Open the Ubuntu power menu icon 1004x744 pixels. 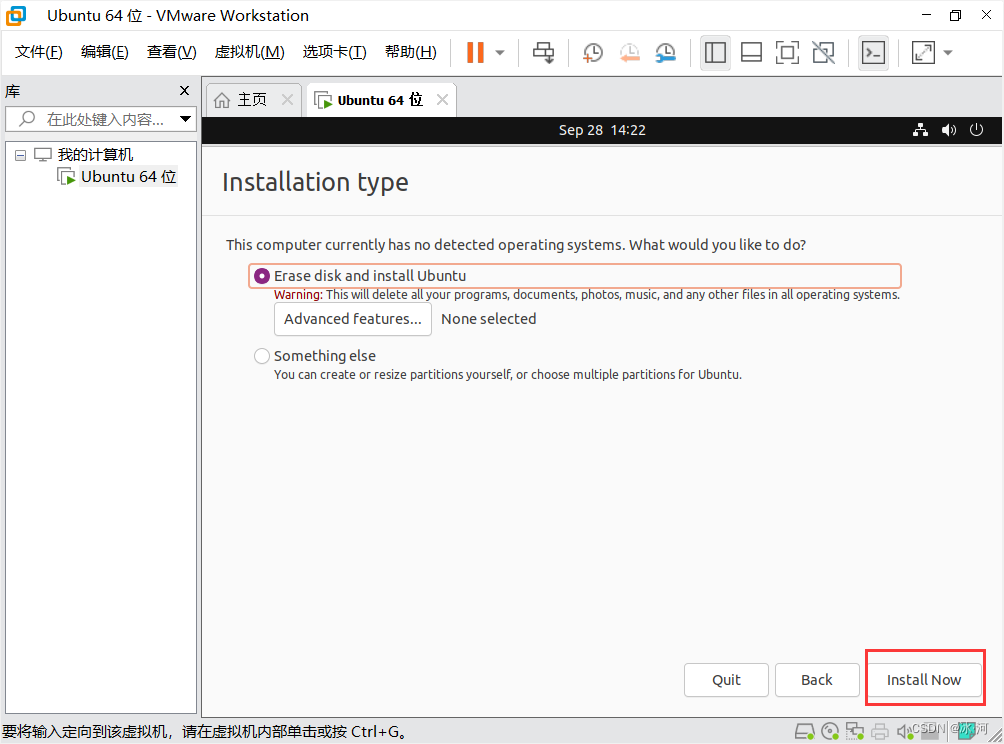(x=976, y=130)
